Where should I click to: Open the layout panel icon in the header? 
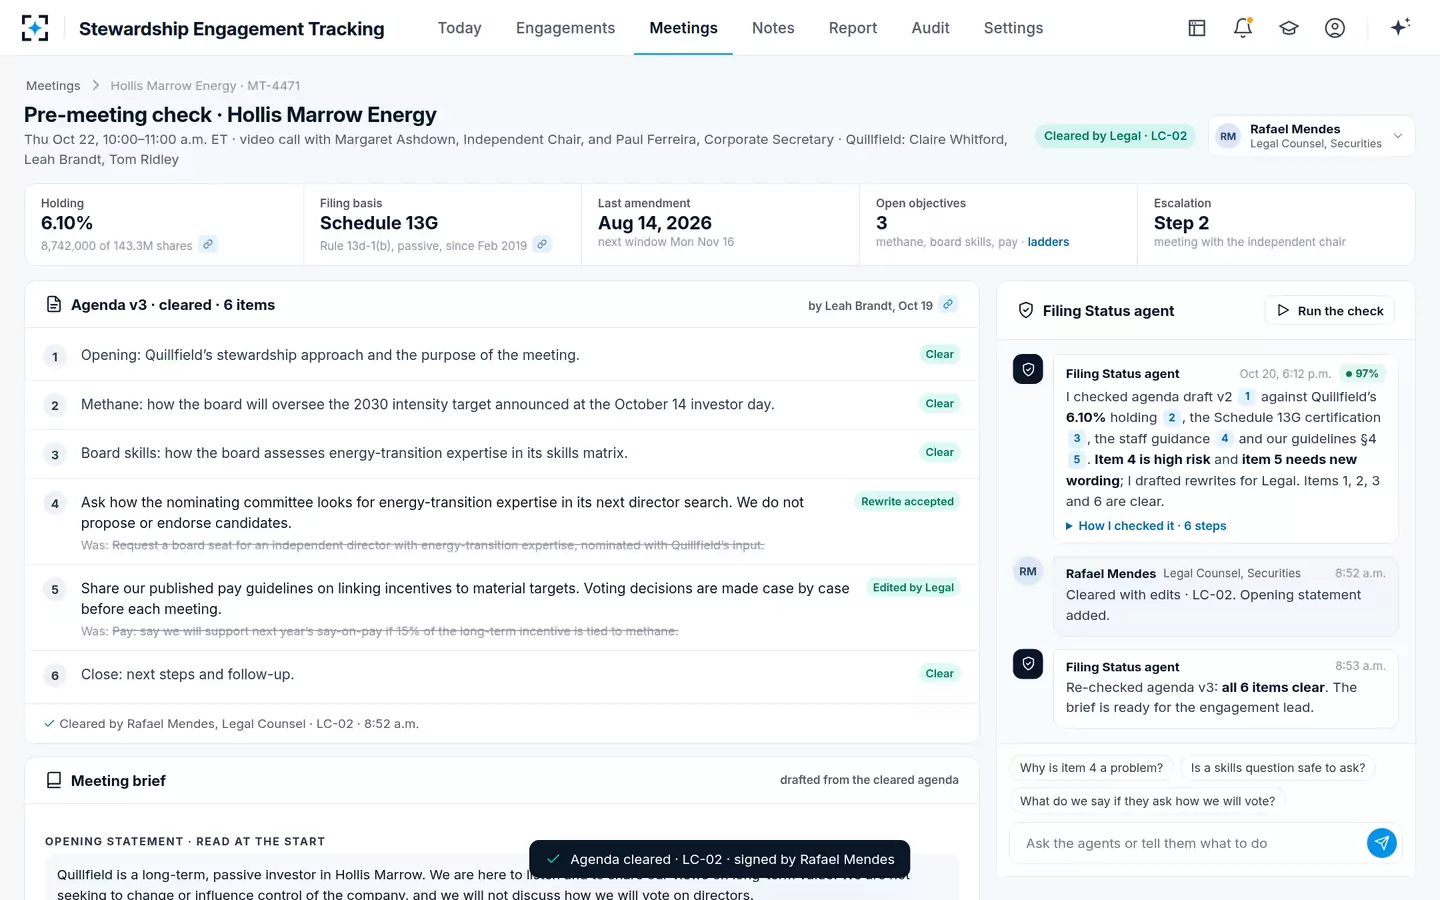[1197, 28]
